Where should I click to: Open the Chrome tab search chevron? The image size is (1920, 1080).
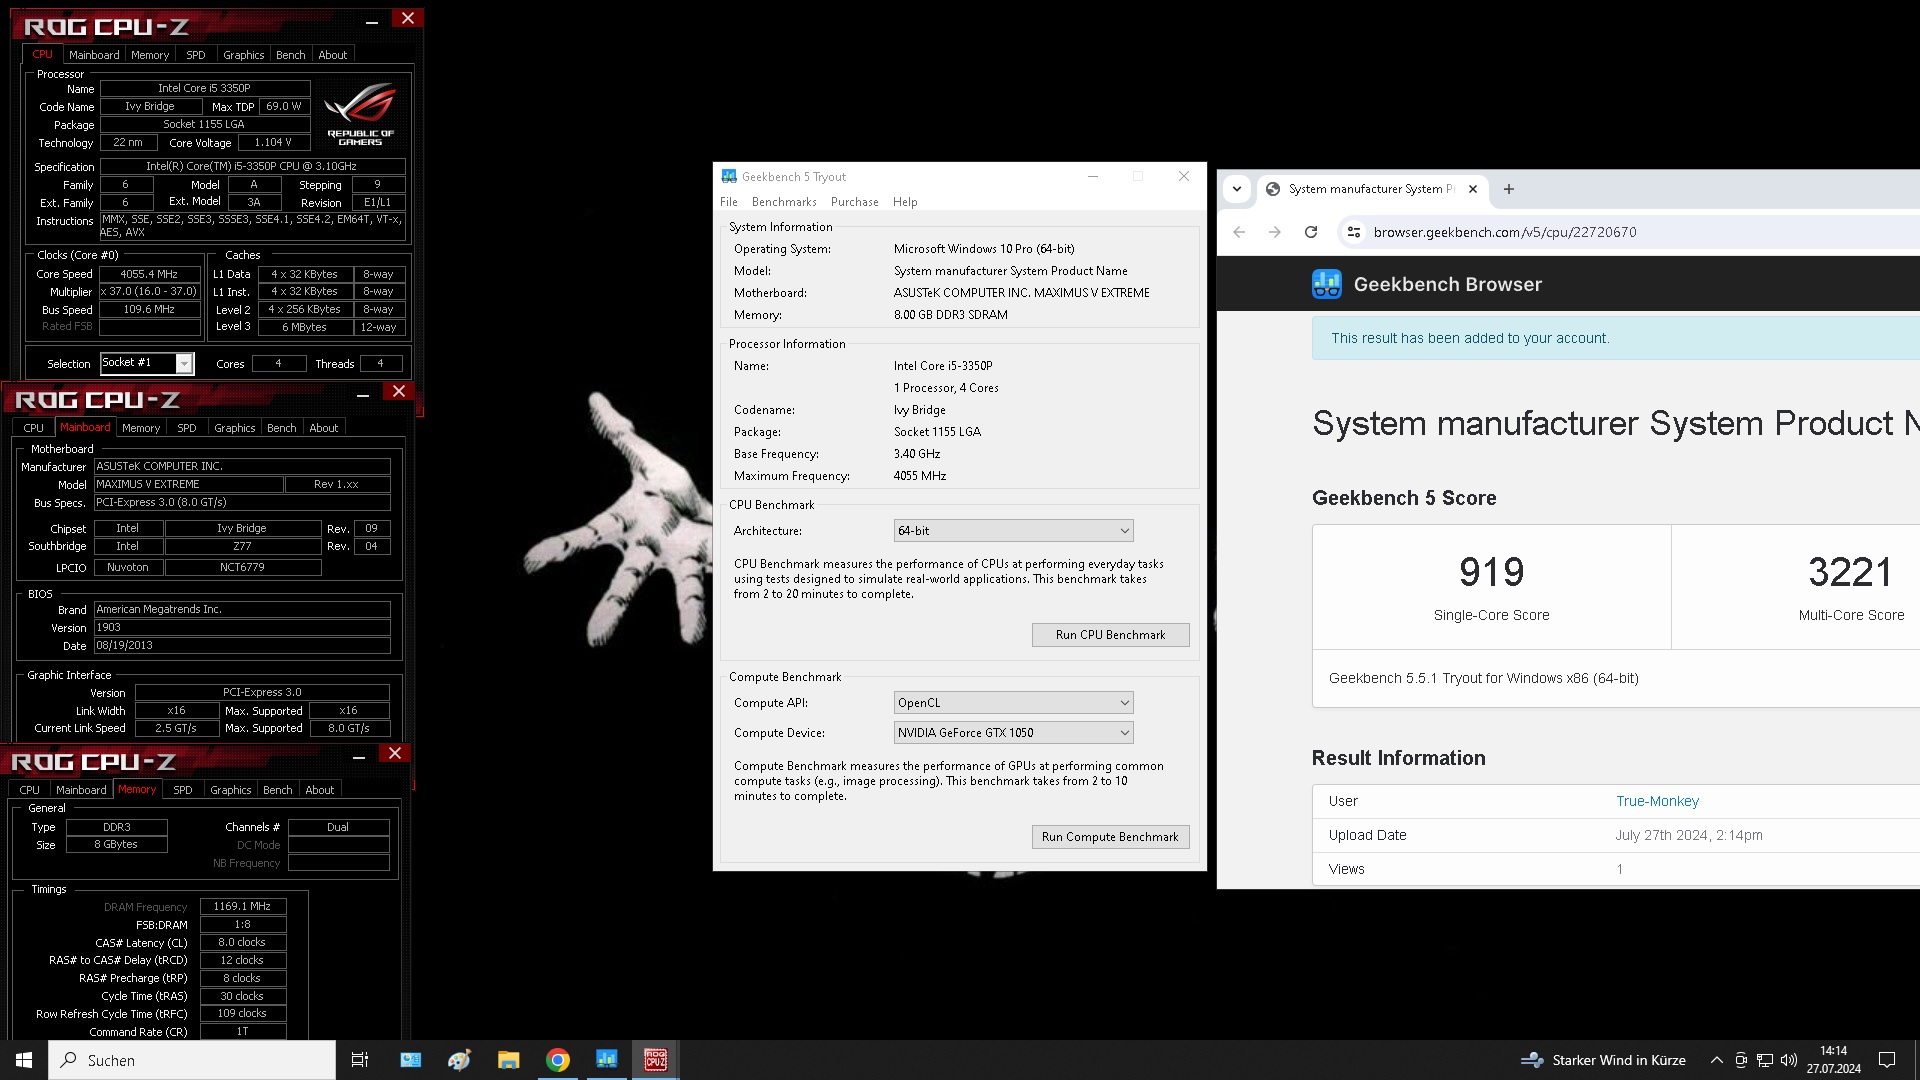point(1237,189)
